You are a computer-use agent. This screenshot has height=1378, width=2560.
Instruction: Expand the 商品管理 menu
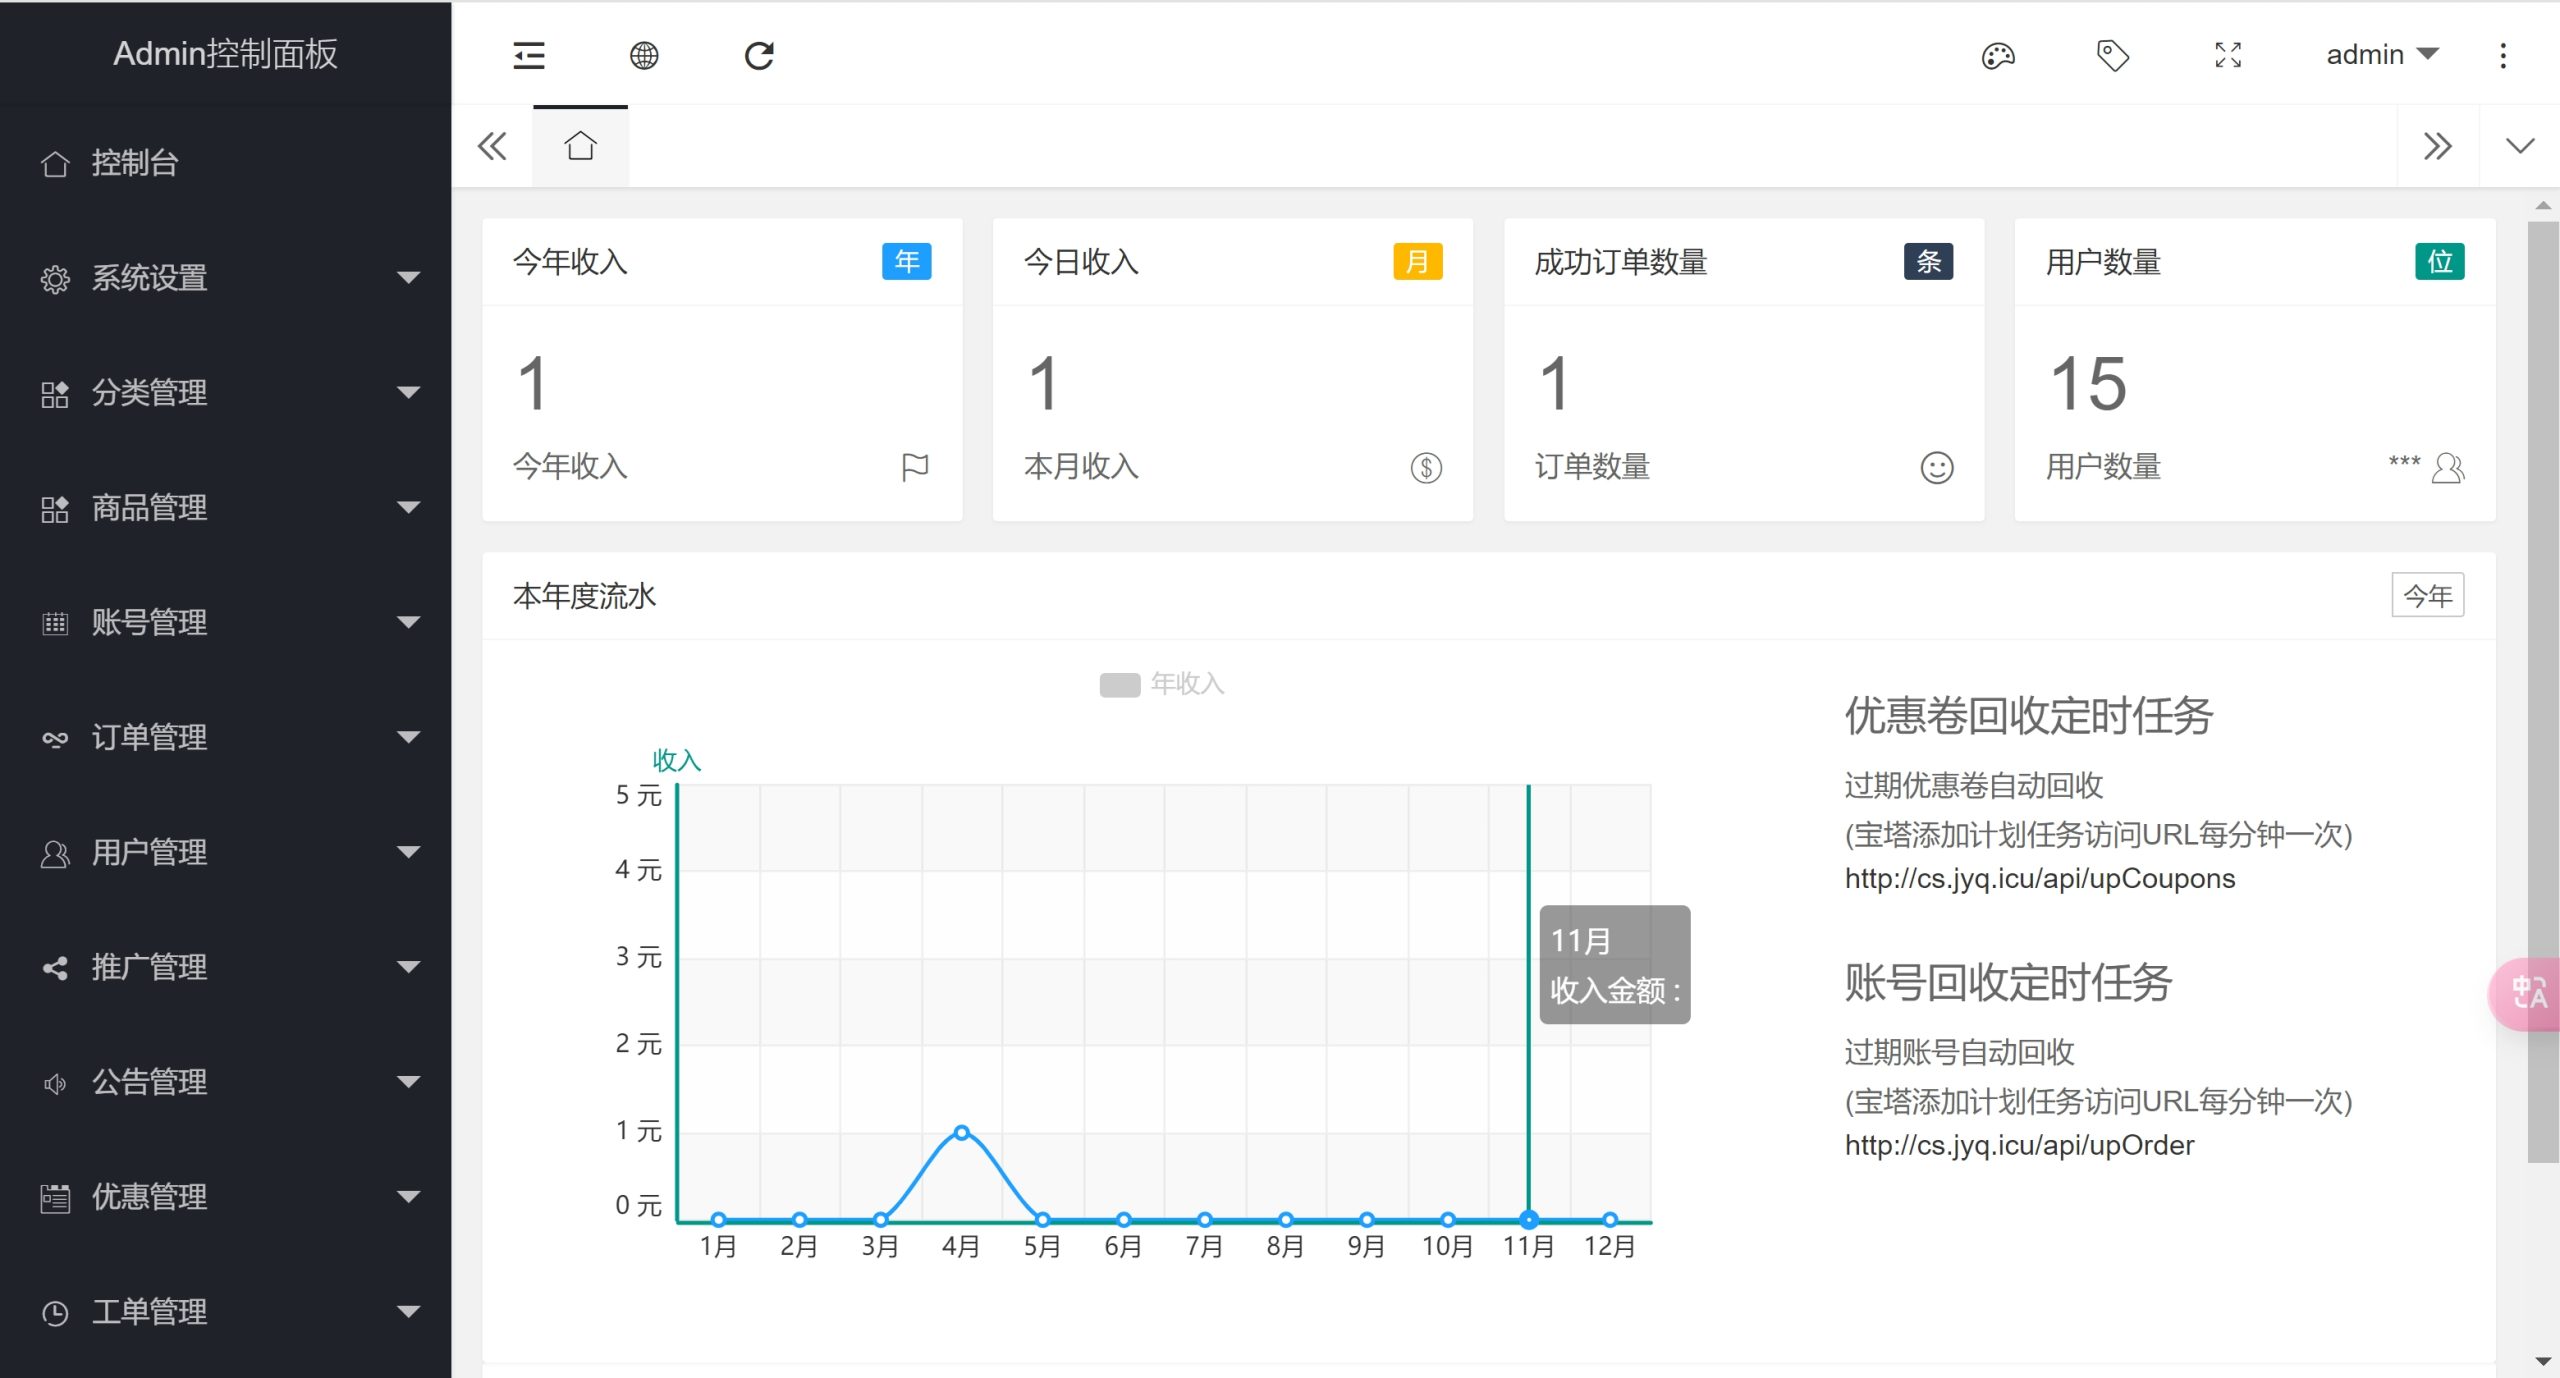[225, 507]
